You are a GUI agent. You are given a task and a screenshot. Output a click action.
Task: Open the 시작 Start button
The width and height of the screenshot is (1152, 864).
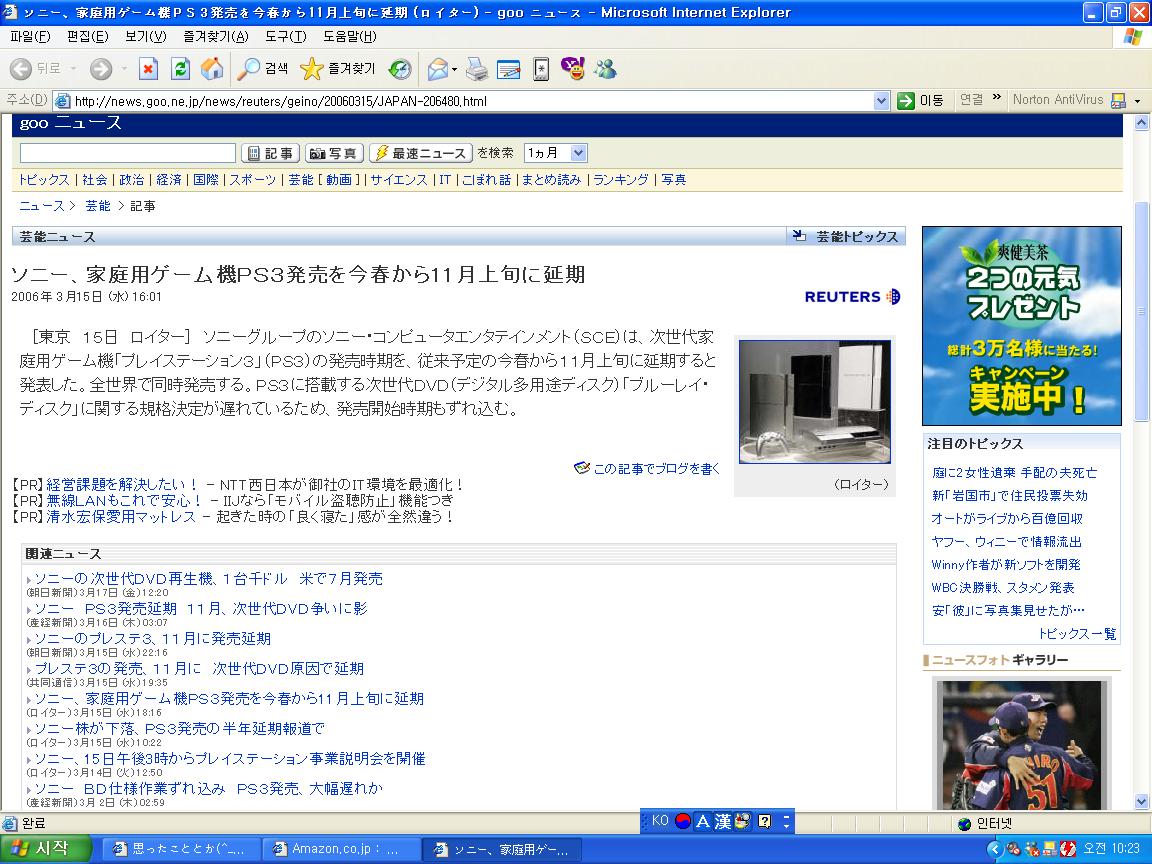click(x=46, y=849)
